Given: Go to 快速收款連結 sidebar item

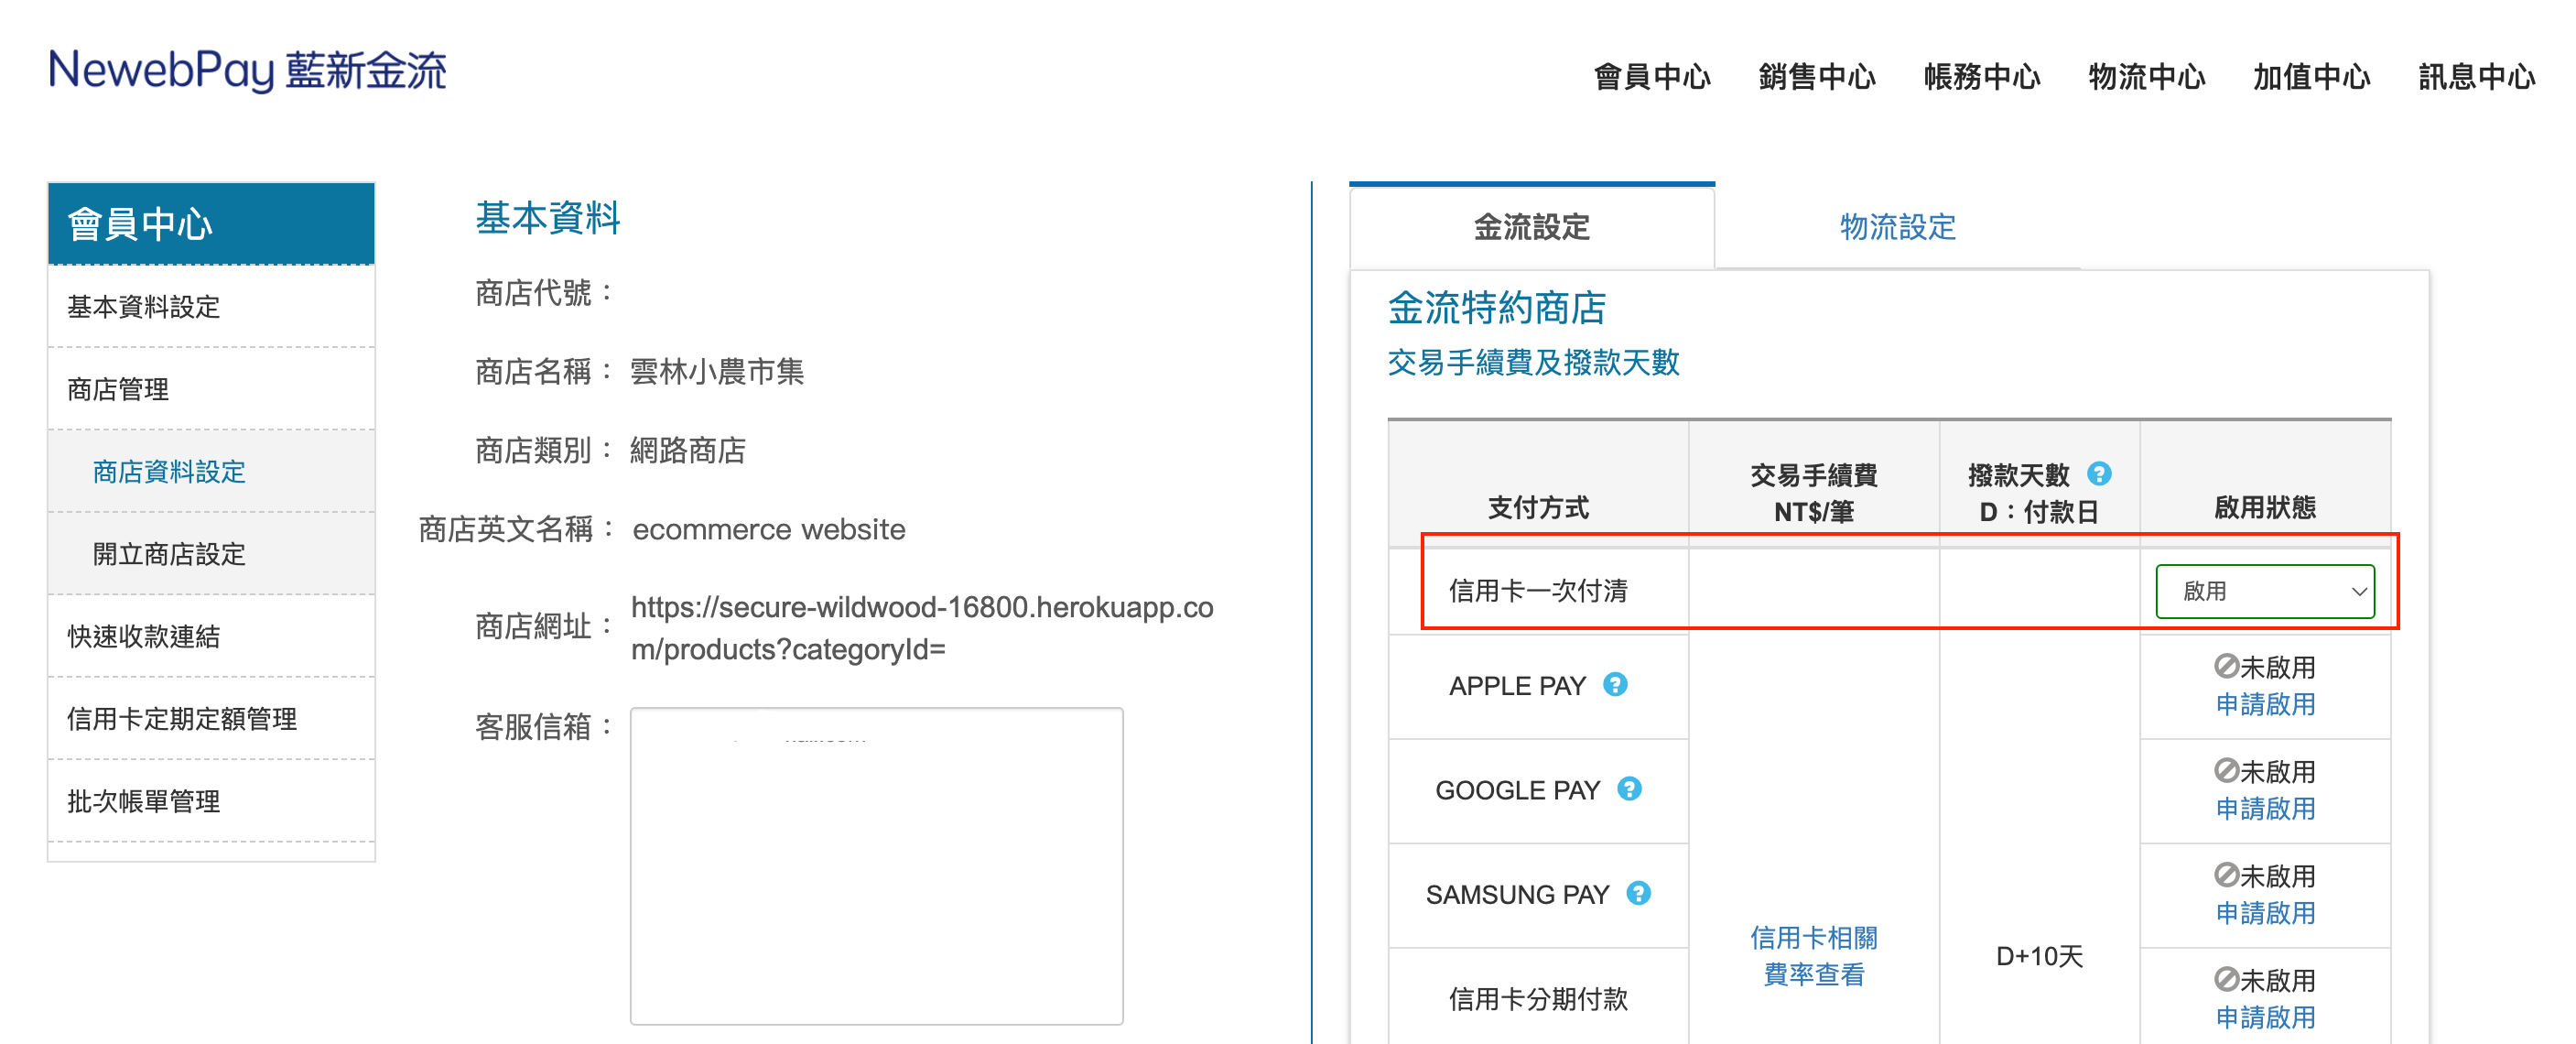Looking at the screenshot, I should 143,636.
